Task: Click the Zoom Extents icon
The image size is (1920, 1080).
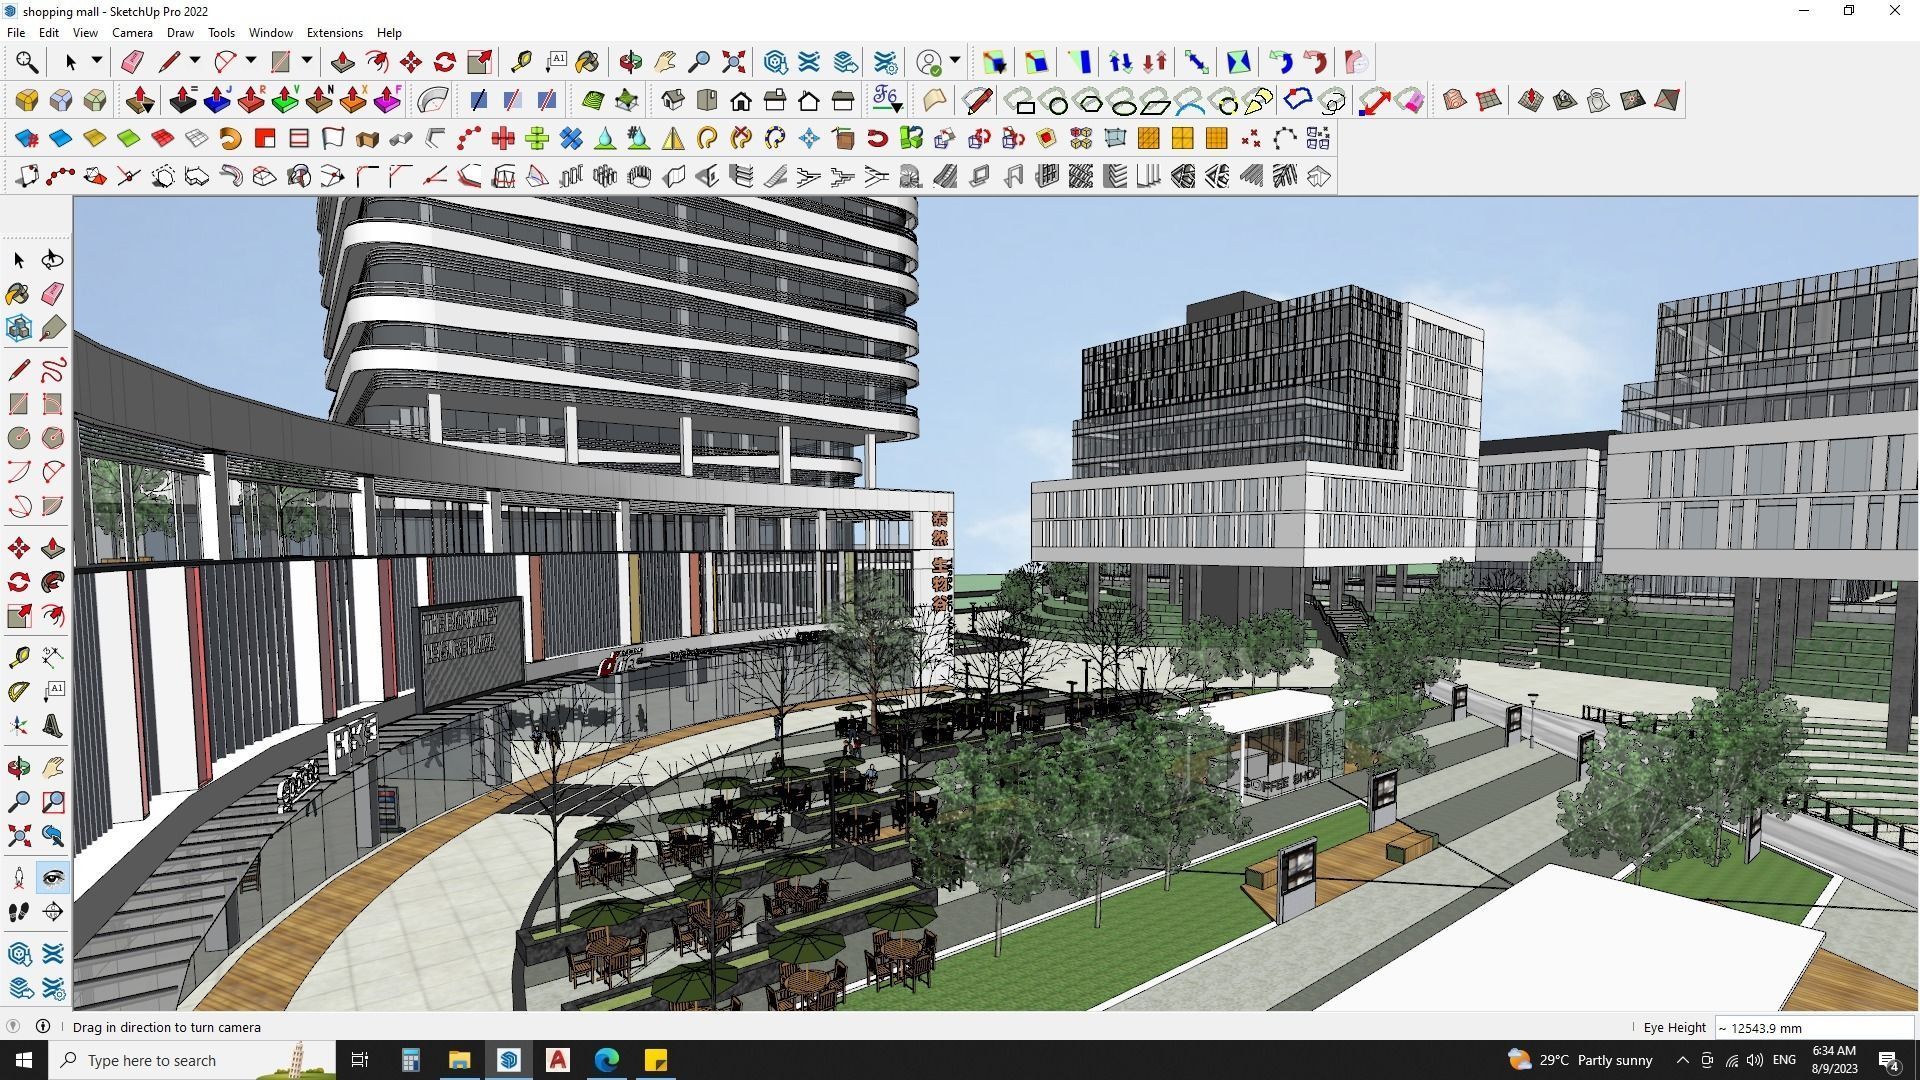Action: [x=733, y=62]
